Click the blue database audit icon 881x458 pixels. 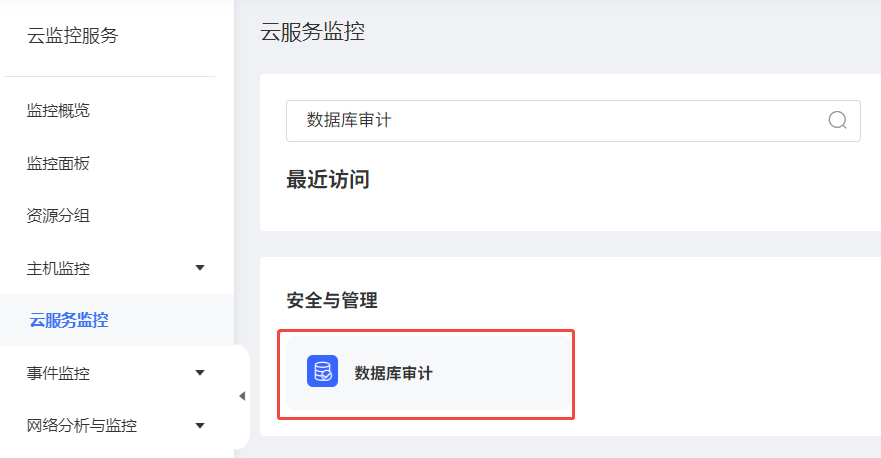click(x=322, y=372)
